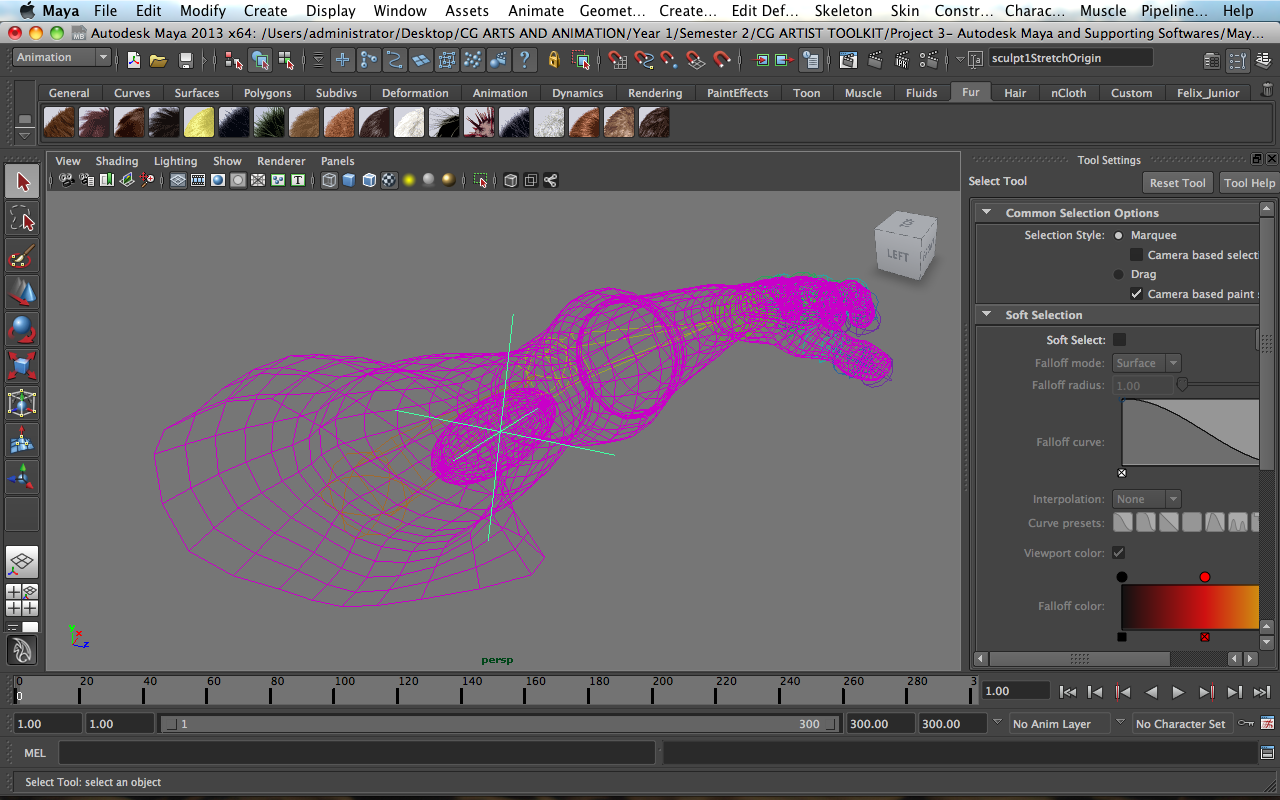Click the Tool Help button
This screenshot has height=800, width=1280.
coord(1249,183)
